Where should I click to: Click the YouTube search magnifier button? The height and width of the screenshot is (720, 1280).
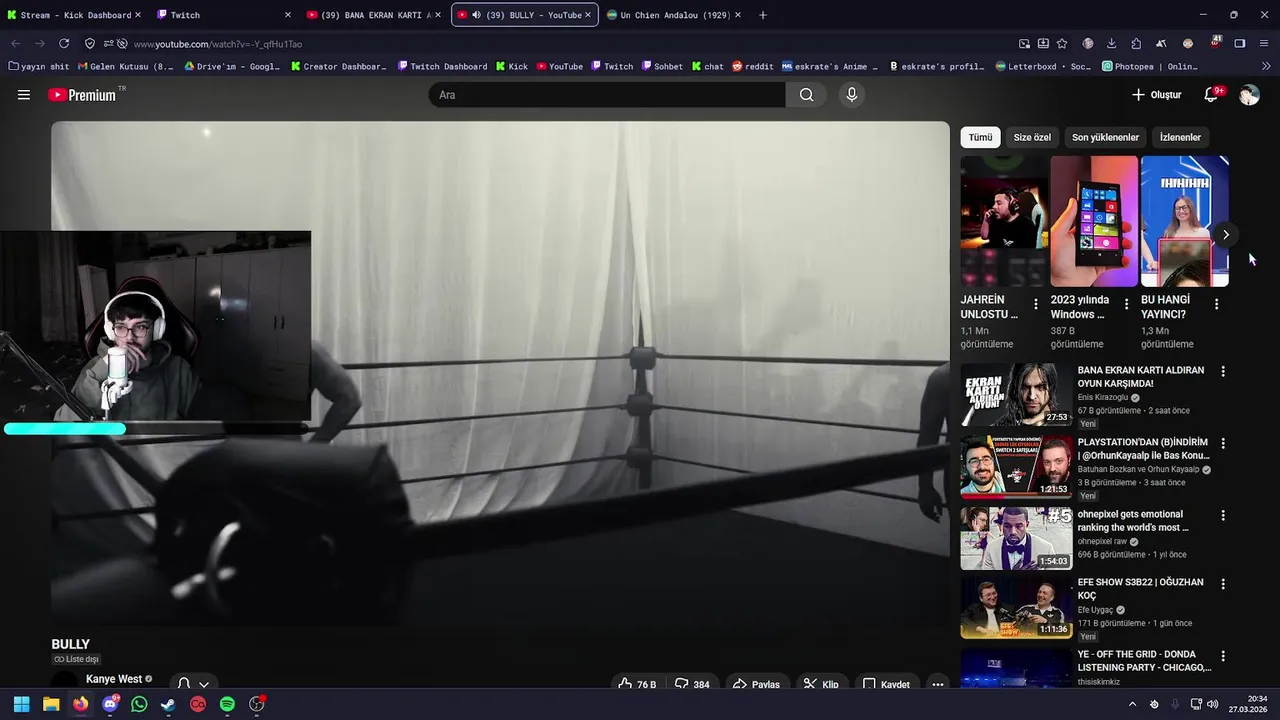pyautogui.click(x=806, y=95)
